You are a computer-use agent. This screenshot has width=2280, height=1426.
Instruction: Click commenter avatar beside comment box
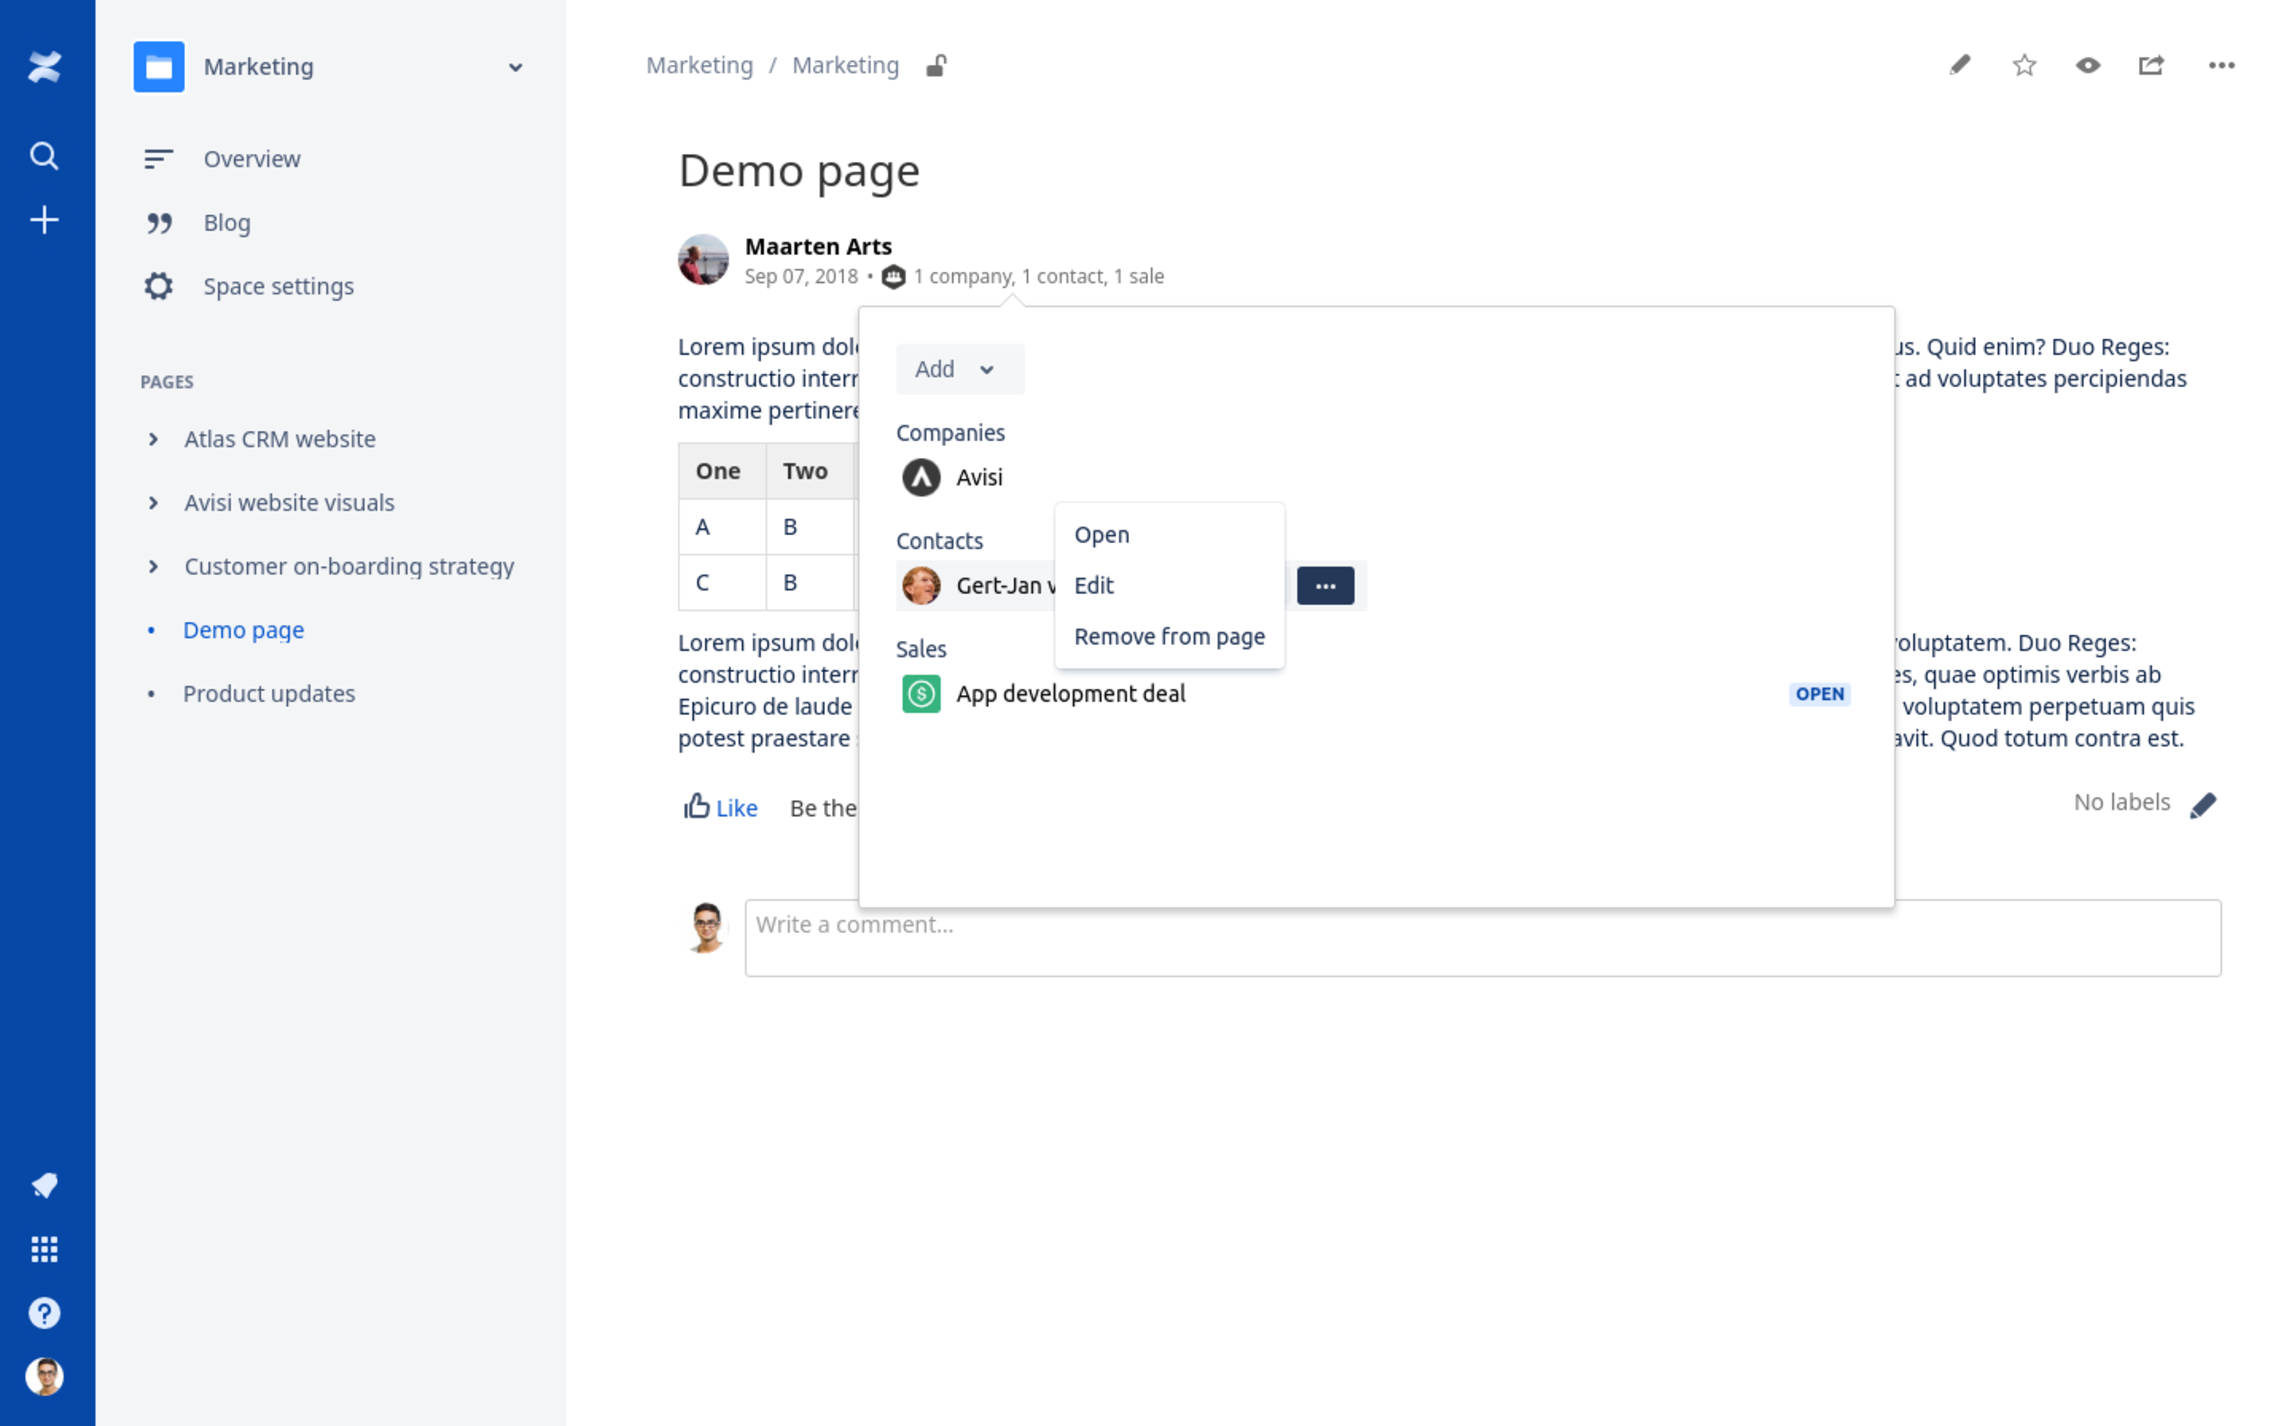[706, 928]
